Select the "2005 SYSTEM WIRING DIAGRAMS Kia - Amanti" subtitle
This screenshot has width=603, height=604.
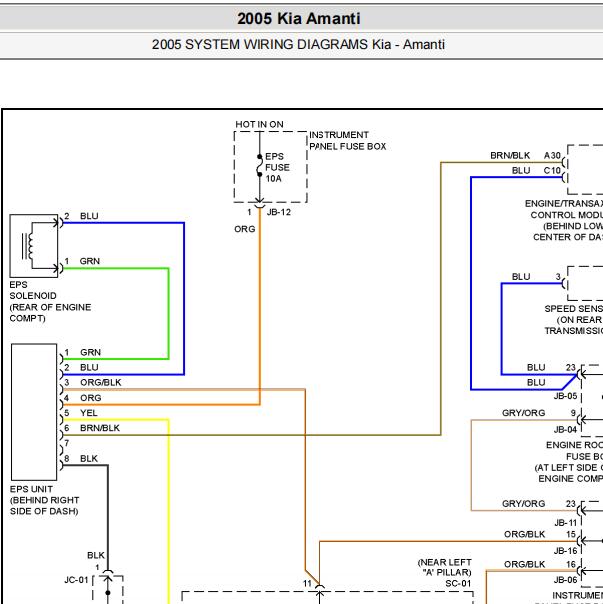298,44
